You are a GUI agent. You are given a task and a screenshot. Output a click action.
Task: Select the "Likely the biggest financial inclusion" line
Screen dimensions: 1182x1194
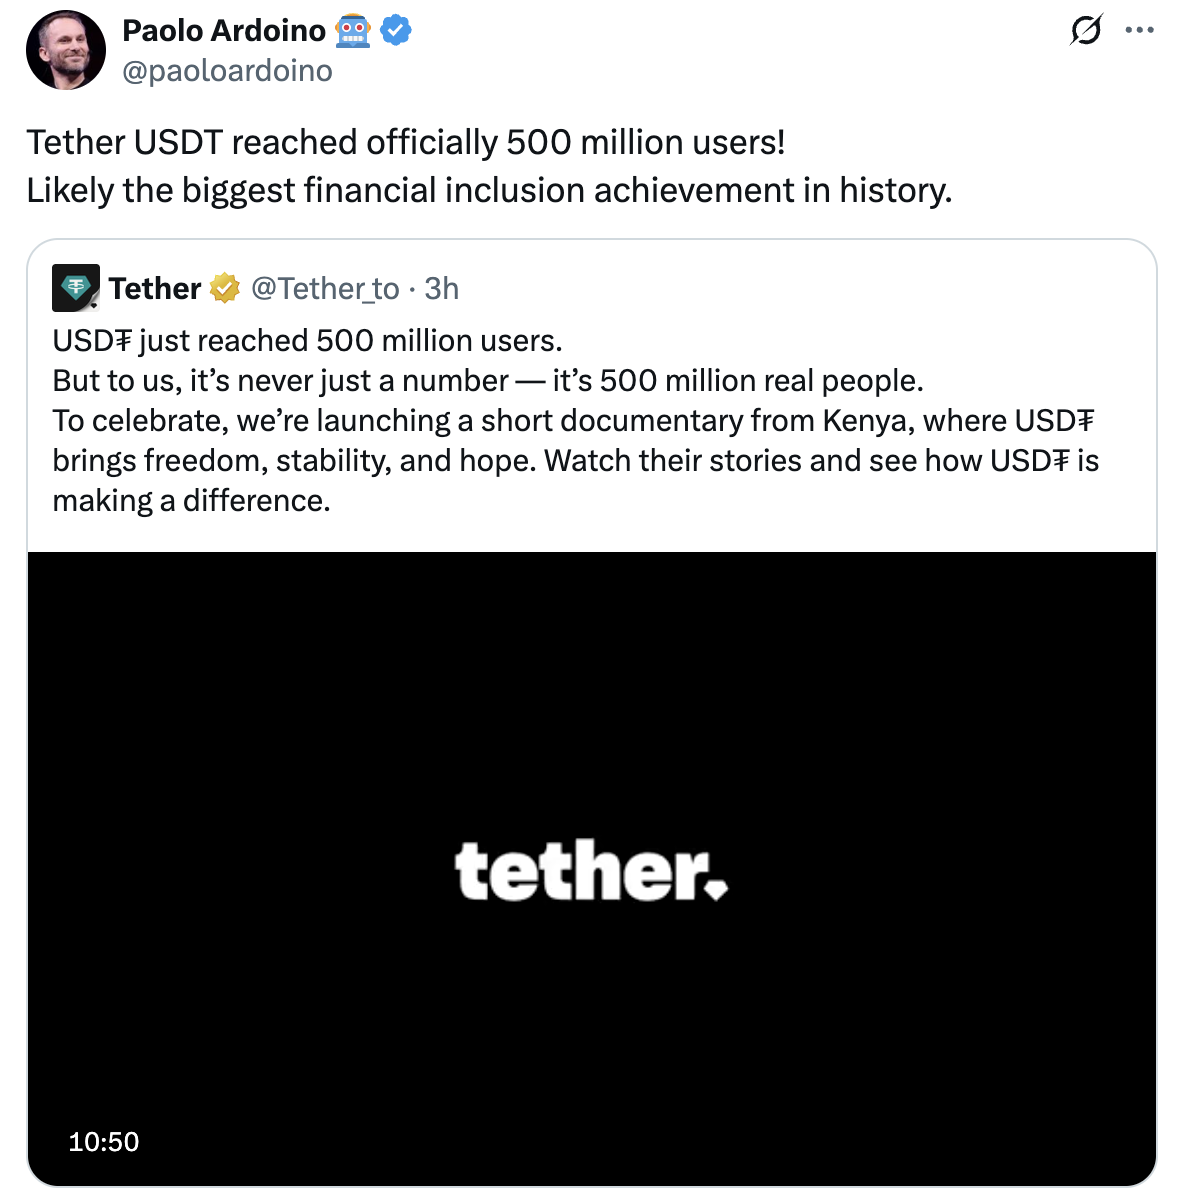point(489,190)
